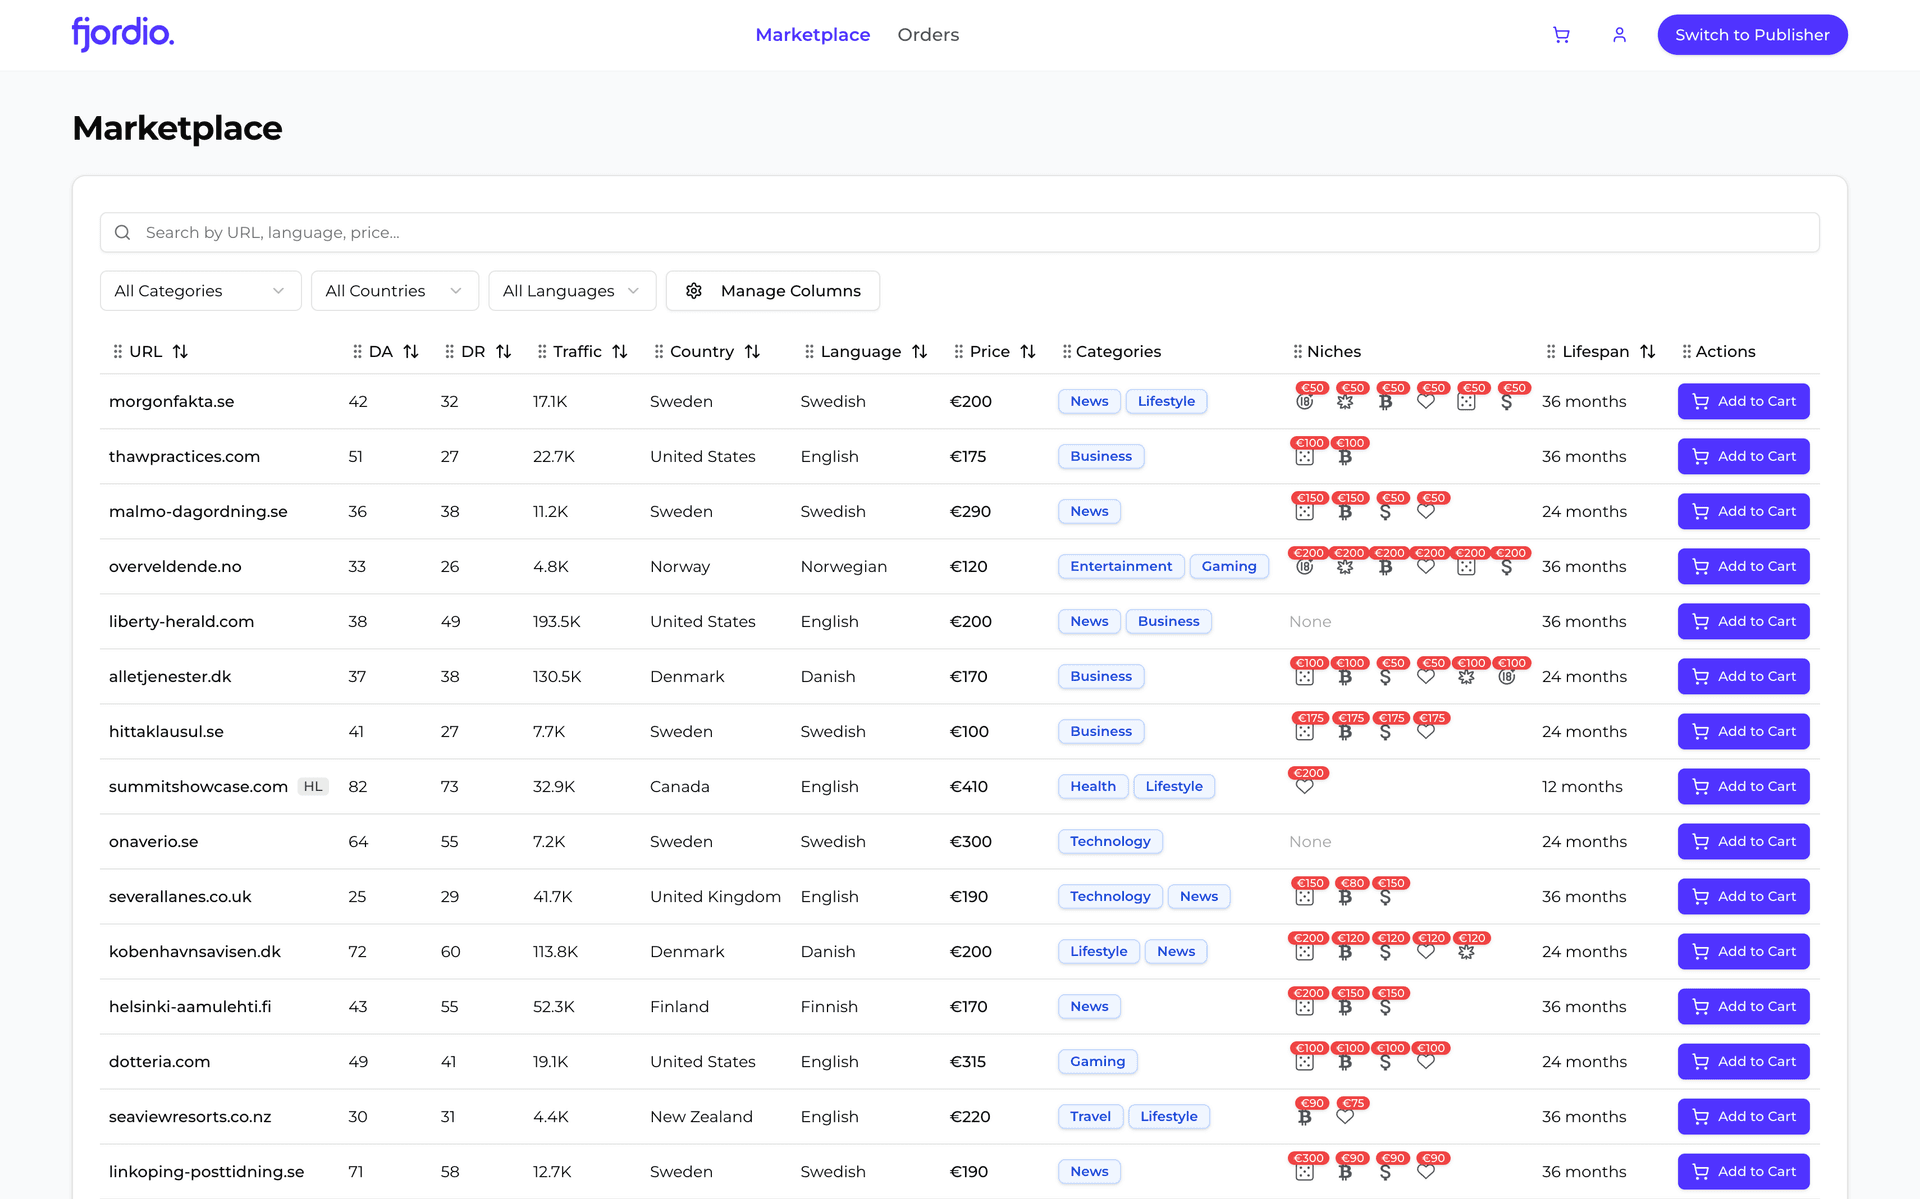Click the casino dice niche icon for thawpractices.com
This screenshot has width=1920, height=1199.
point(1305,458)
